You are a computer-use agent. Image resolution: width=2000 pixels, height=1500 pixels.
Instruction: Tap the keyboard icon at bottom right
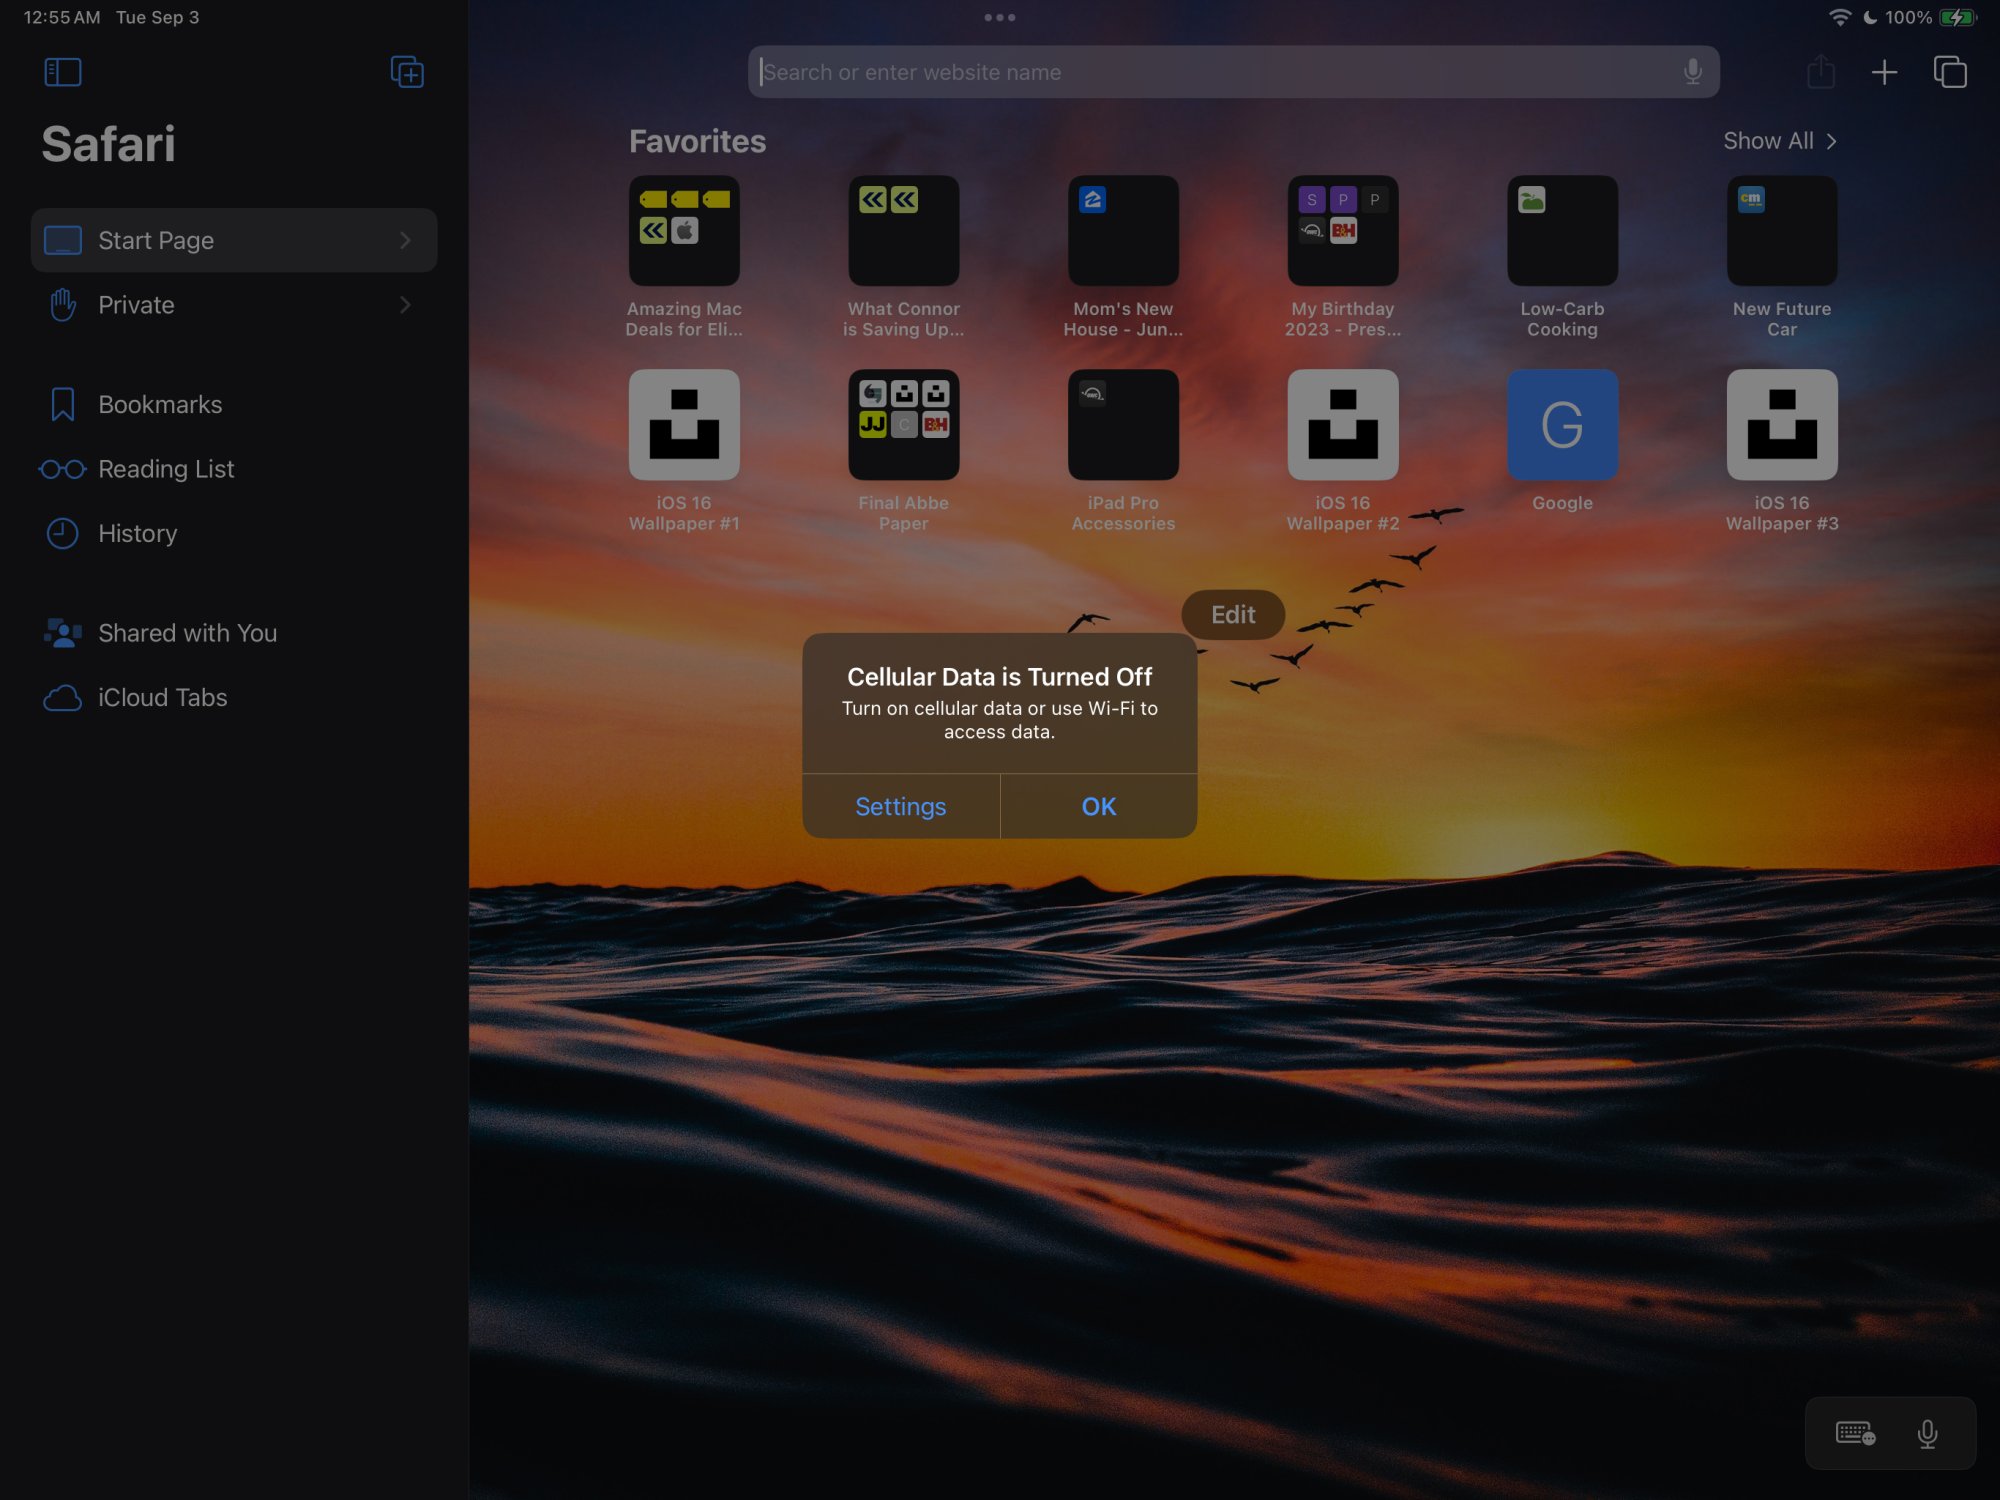point(1855,1434)
